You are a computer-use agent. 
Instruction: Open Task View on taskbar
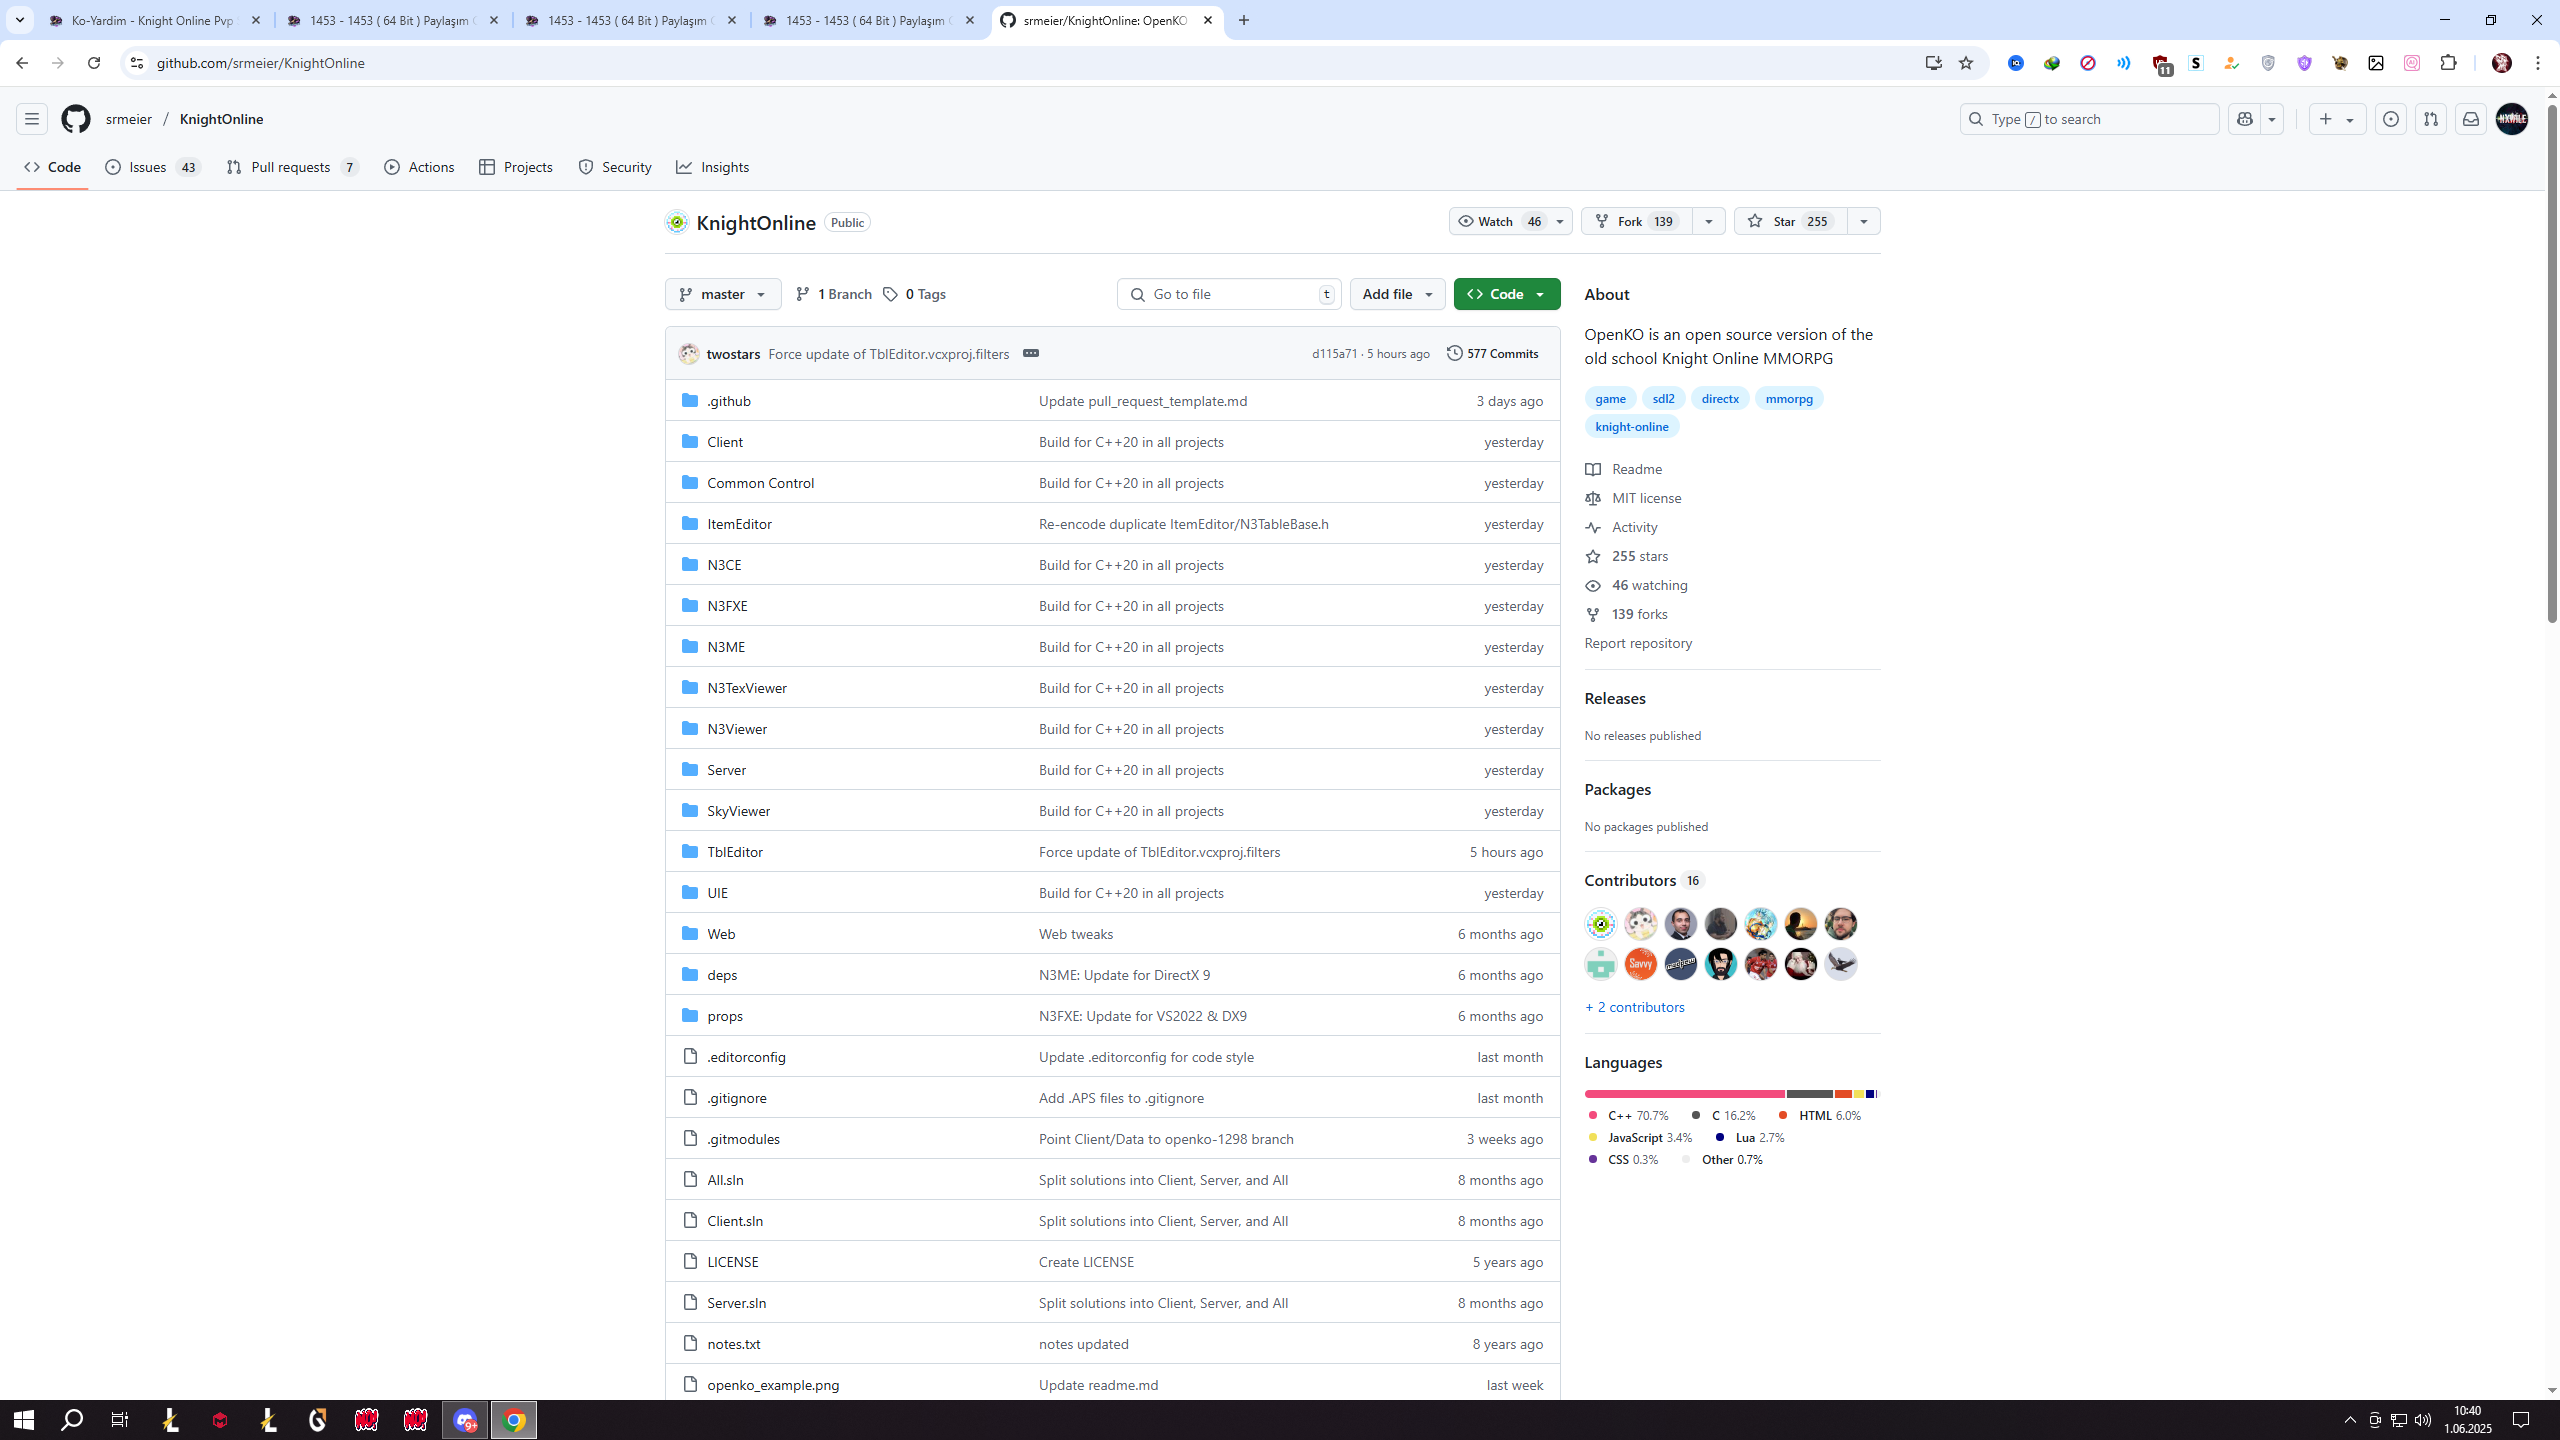pos(120,1420)
